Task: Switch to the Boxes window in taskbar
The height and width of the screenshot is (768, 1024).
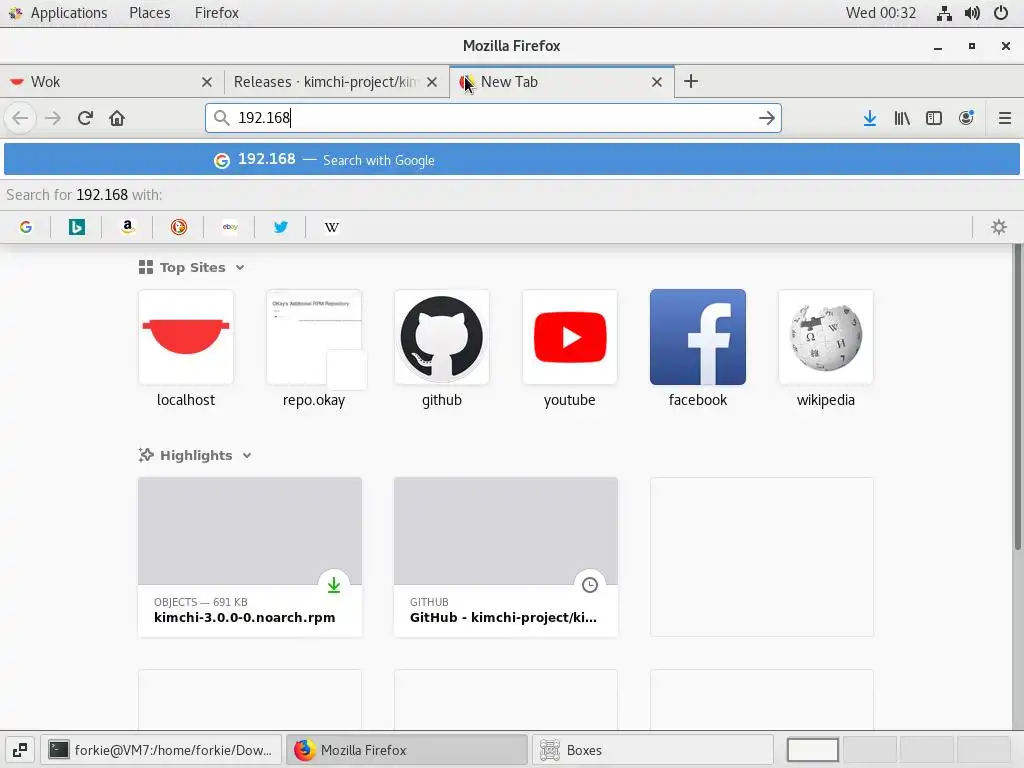Action: [x=652, y=750]
